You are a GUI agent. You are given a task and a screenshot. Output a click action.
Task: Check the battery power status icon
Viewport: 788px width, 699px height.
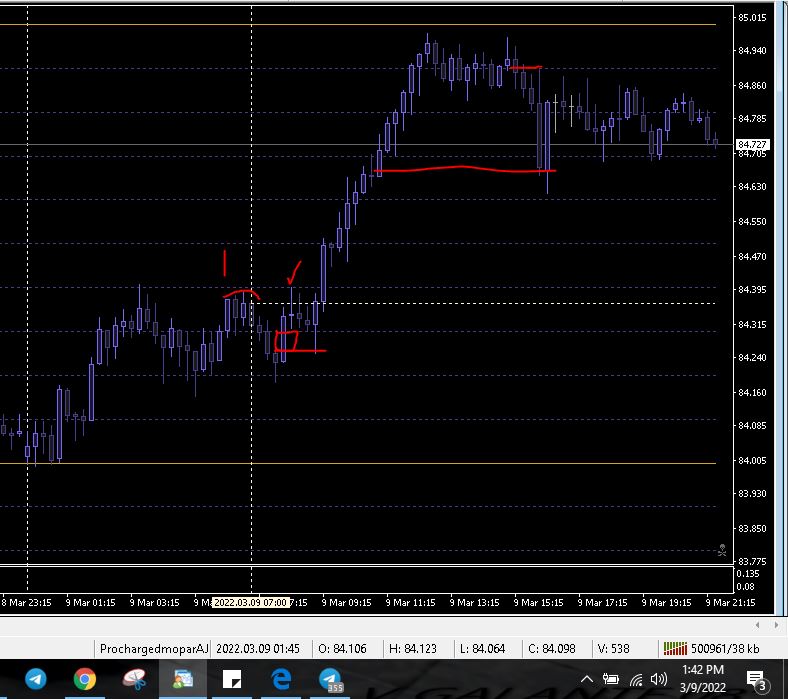click(x=611, y=680)
